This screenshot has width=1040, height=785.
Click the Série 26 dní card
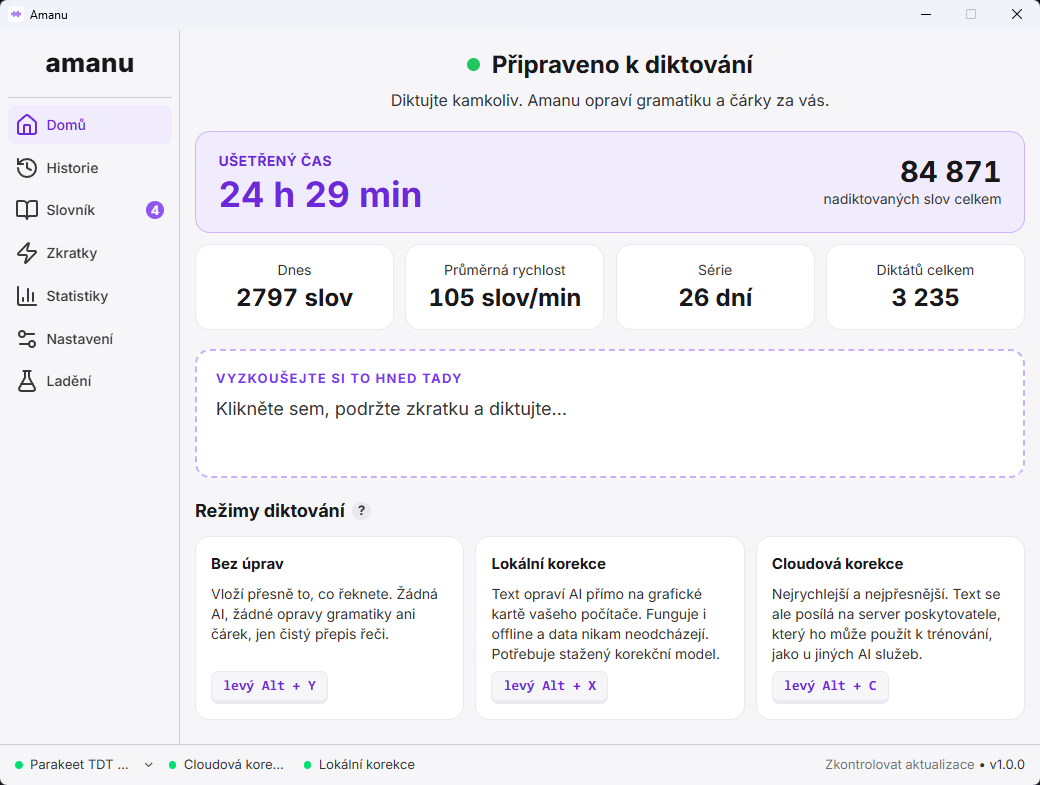715,287
